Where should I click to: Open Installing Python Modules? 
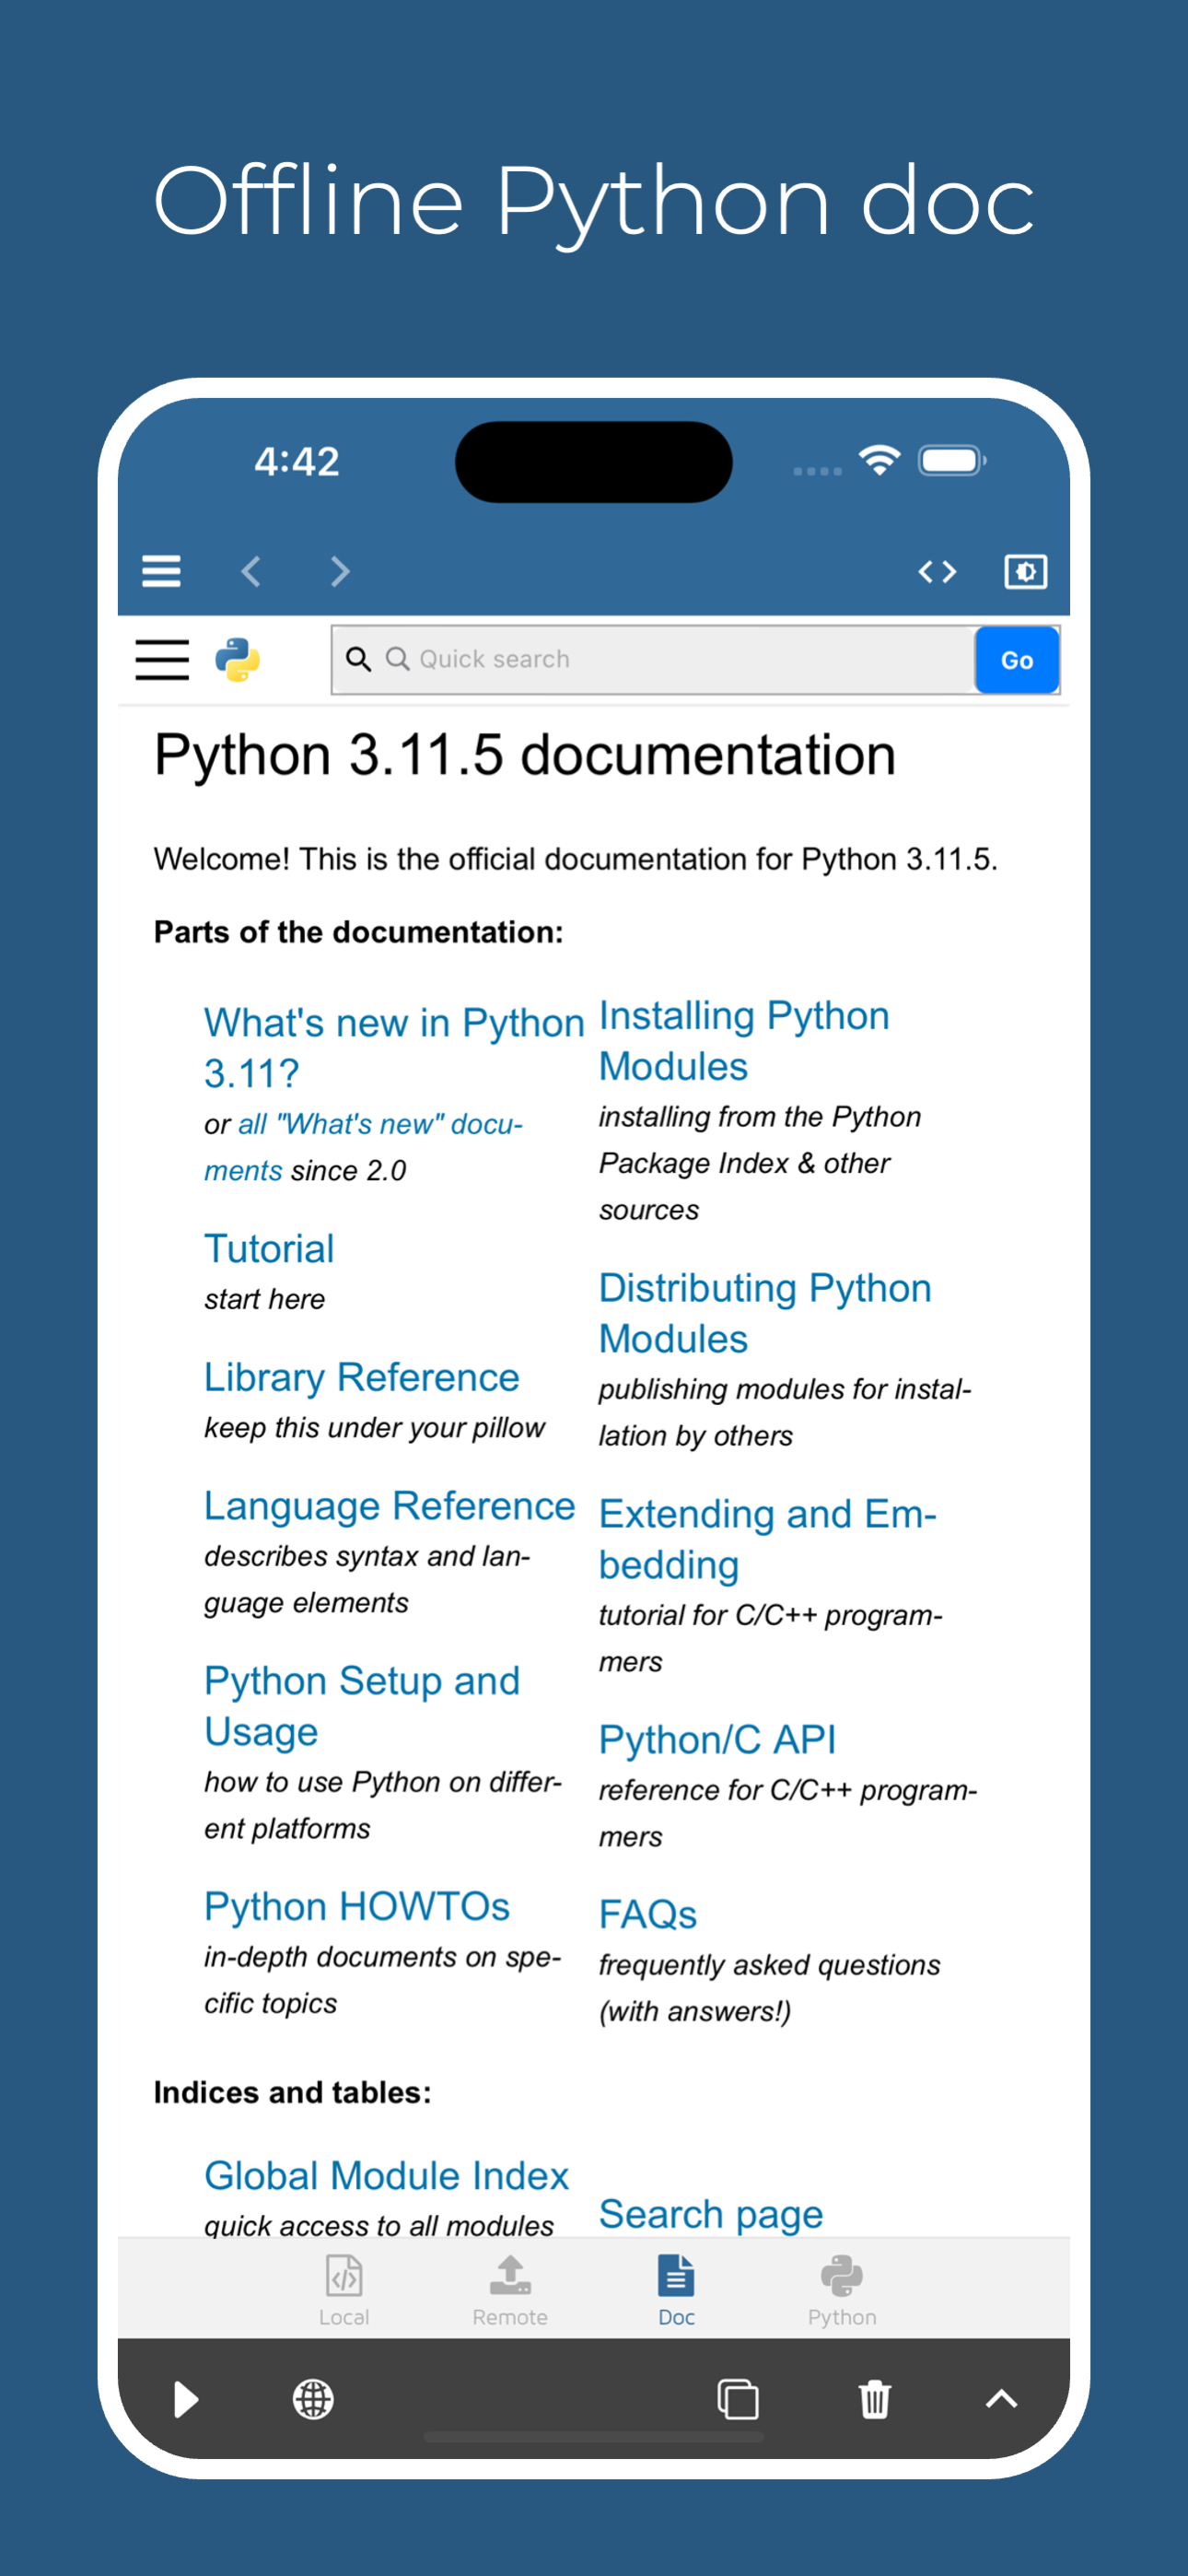pyautogui.click(x=744, y=1040)
